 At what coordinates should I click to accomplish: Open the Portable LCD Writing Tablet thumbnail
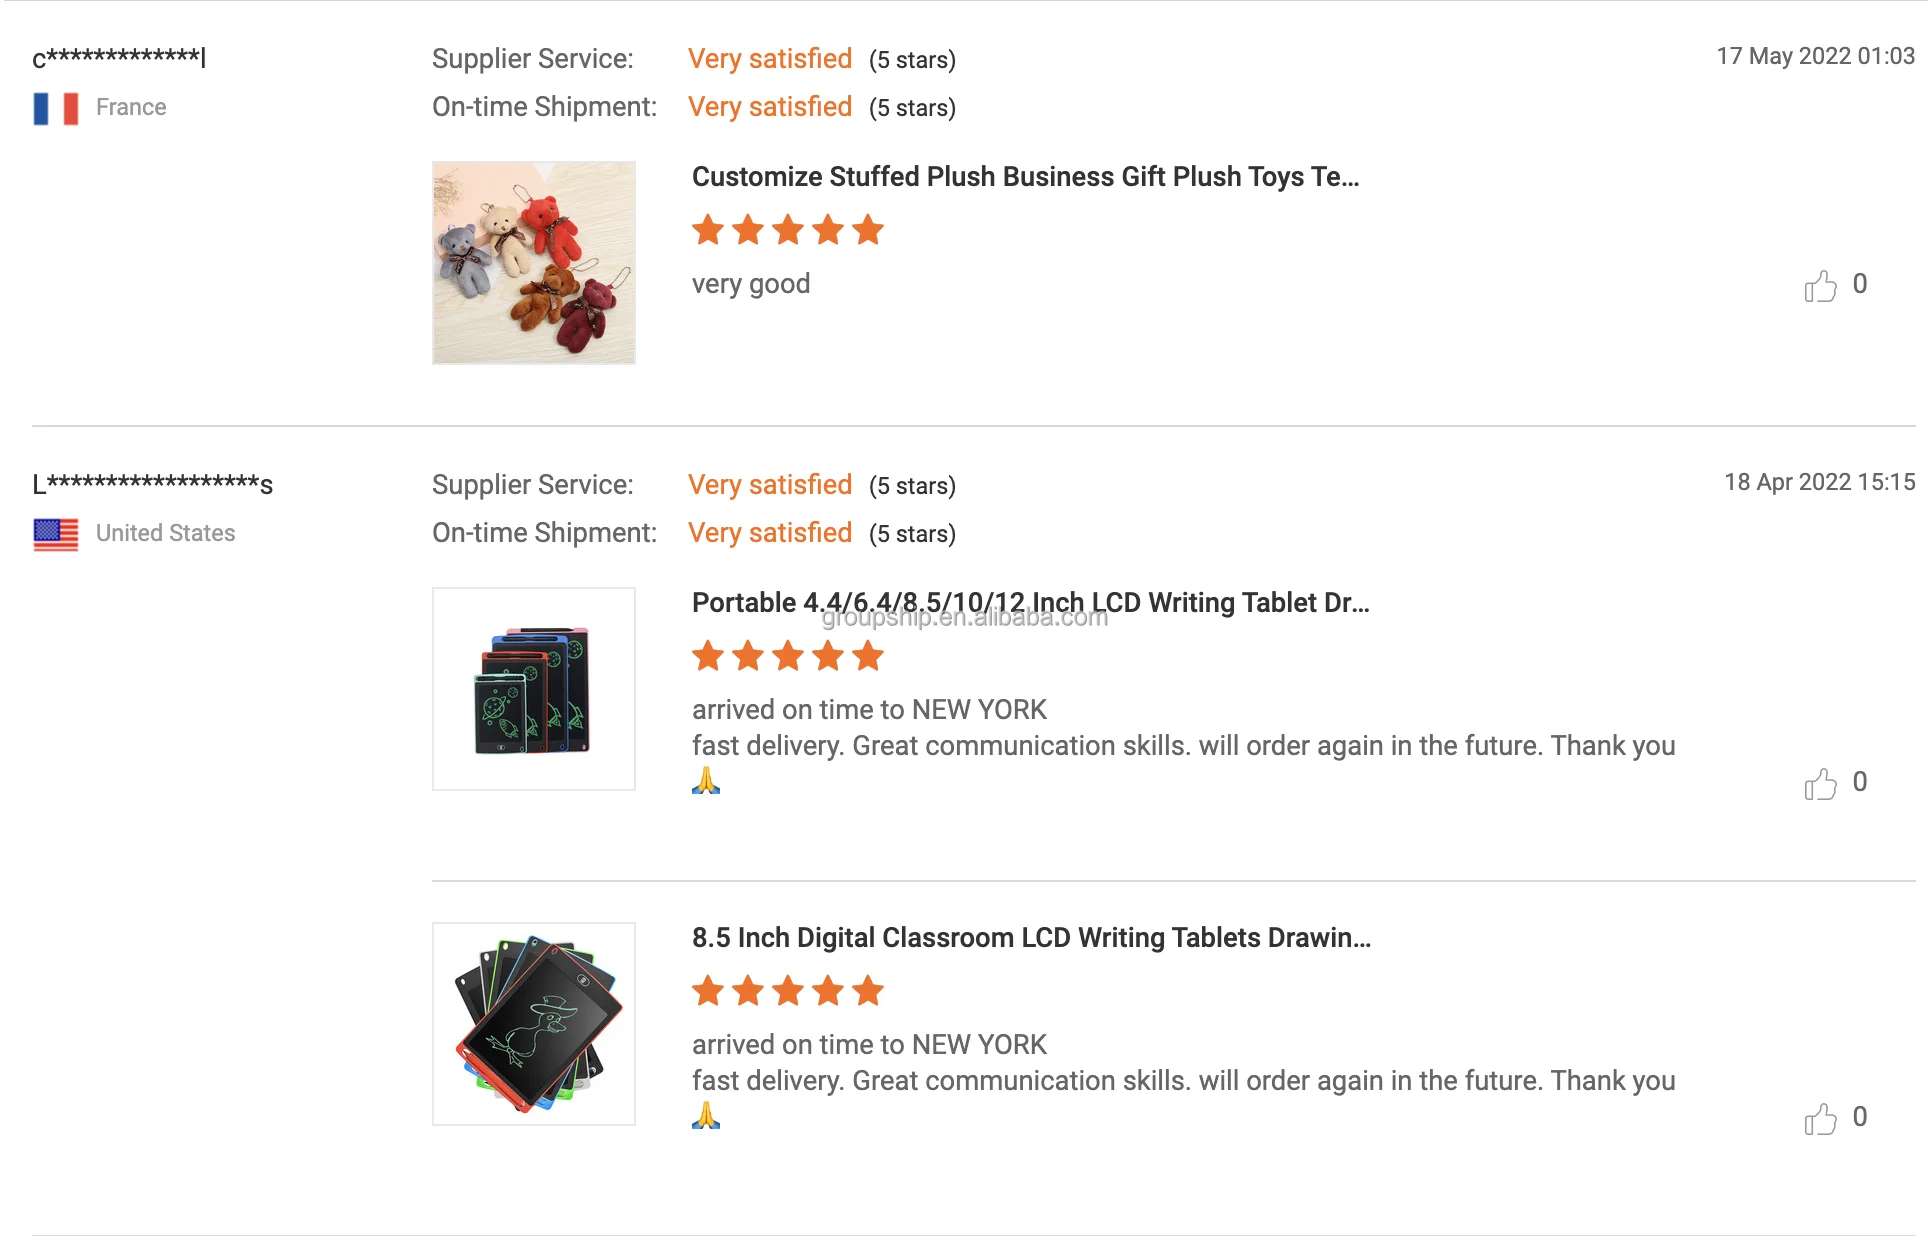534,689
